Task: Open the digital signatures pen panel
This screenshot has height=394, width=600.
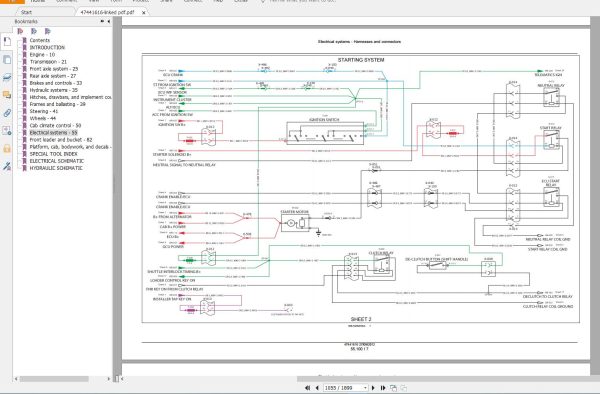Action: [x=7, y=166]
